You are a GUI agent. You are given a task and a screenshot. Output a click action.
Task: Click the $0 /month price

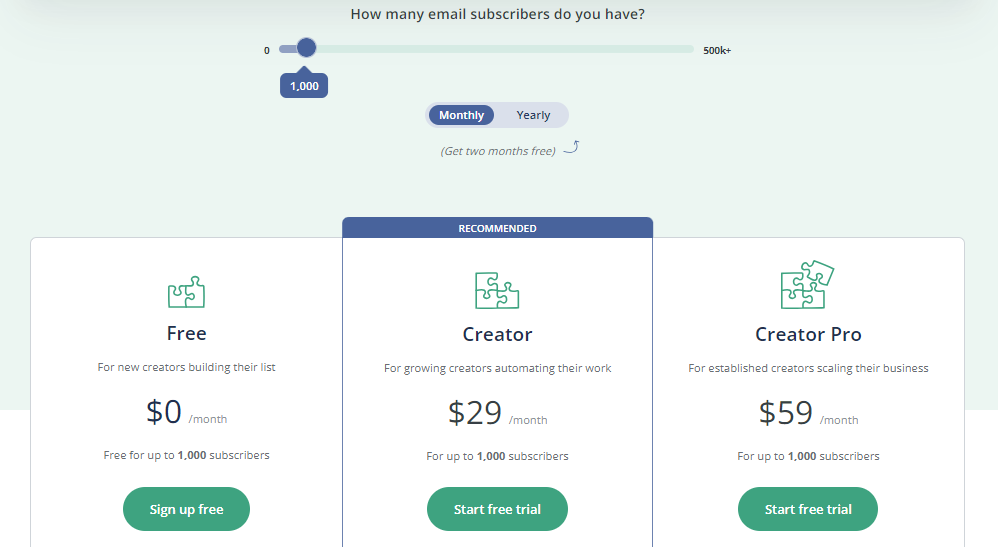coord(186,411)
